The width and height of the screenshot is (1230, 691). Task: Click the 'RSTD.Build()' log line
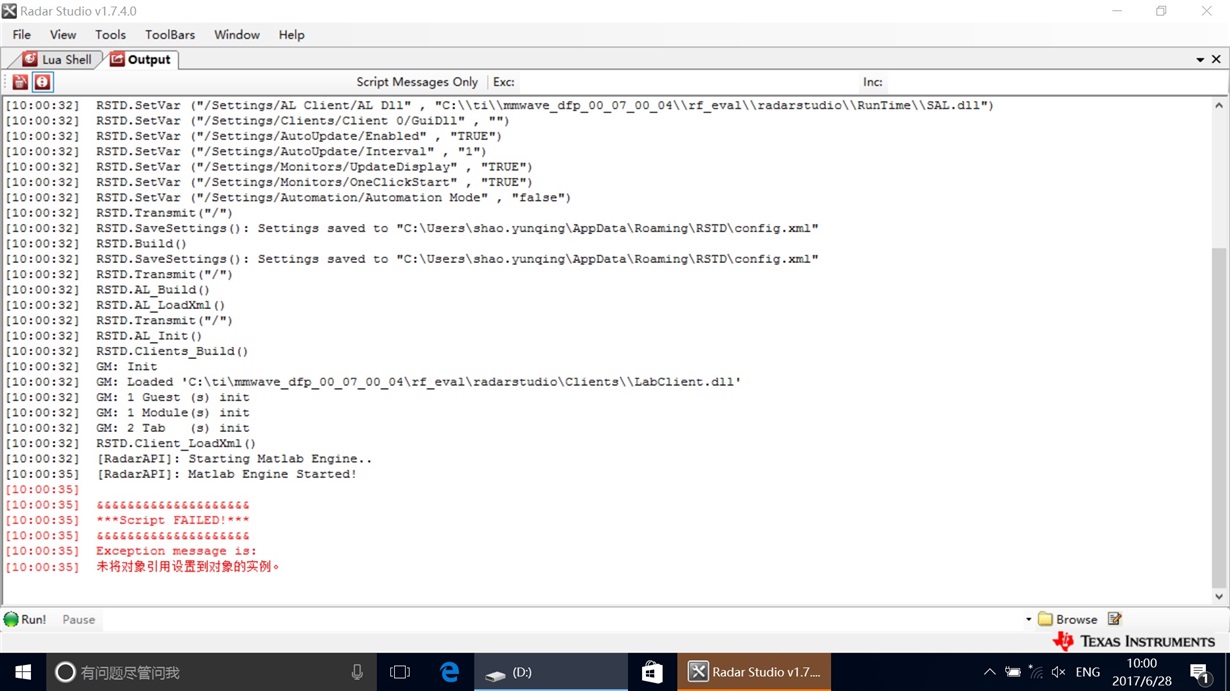(x=141, y=244)
